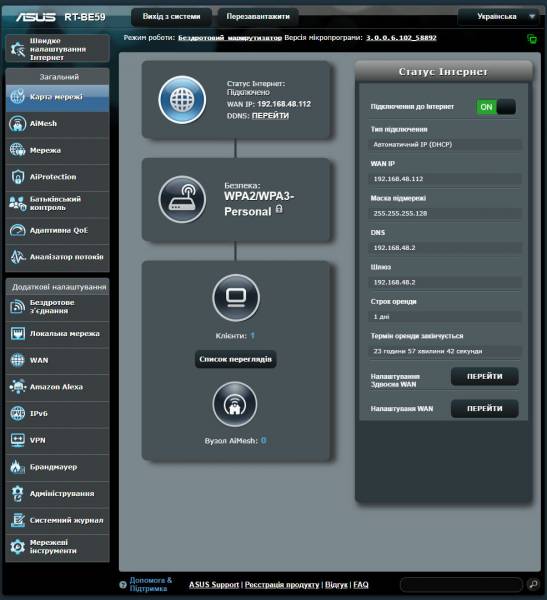The height and width of the screenshot is (600, 547).
Task: Open Бездротове з'єднання wireless icon
Action: [x=18, y=307]
